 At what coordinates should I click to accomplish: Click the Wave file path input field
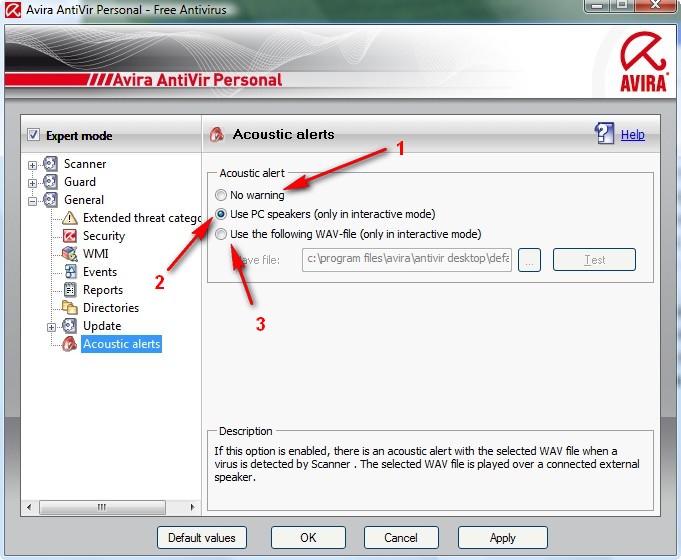407,259
